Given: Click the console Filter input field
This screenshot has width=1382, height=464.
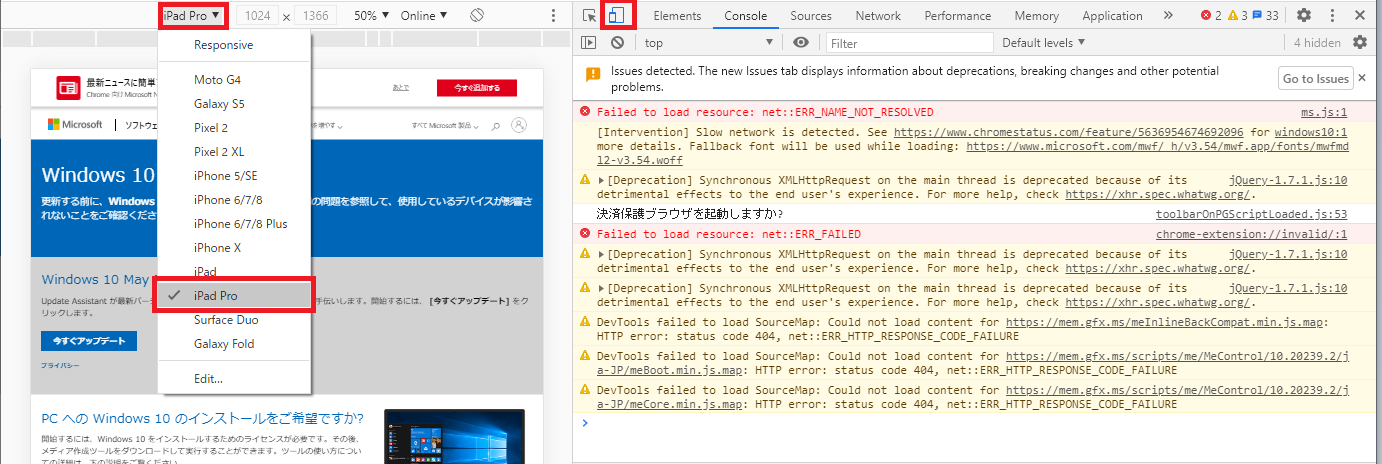Looking at the screenshot, I should tap(909, 43).
